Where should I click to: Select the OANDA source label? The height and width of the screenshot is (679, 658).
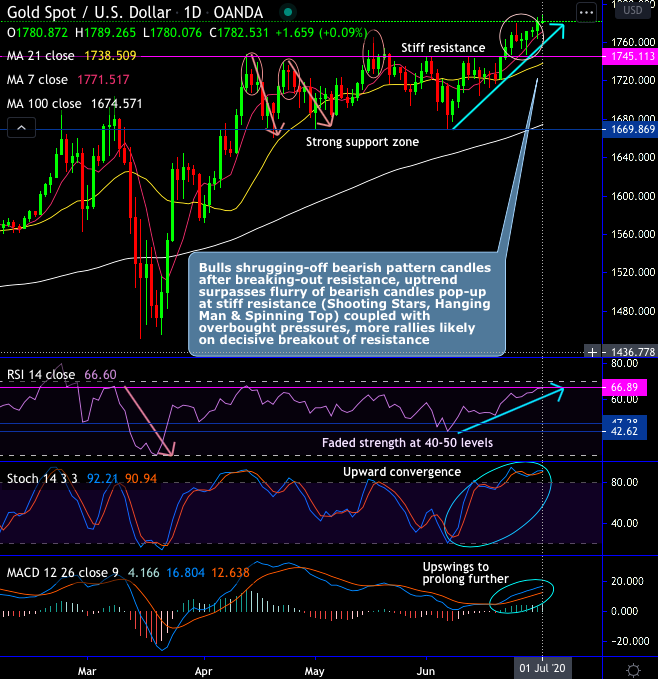point(238,12)
